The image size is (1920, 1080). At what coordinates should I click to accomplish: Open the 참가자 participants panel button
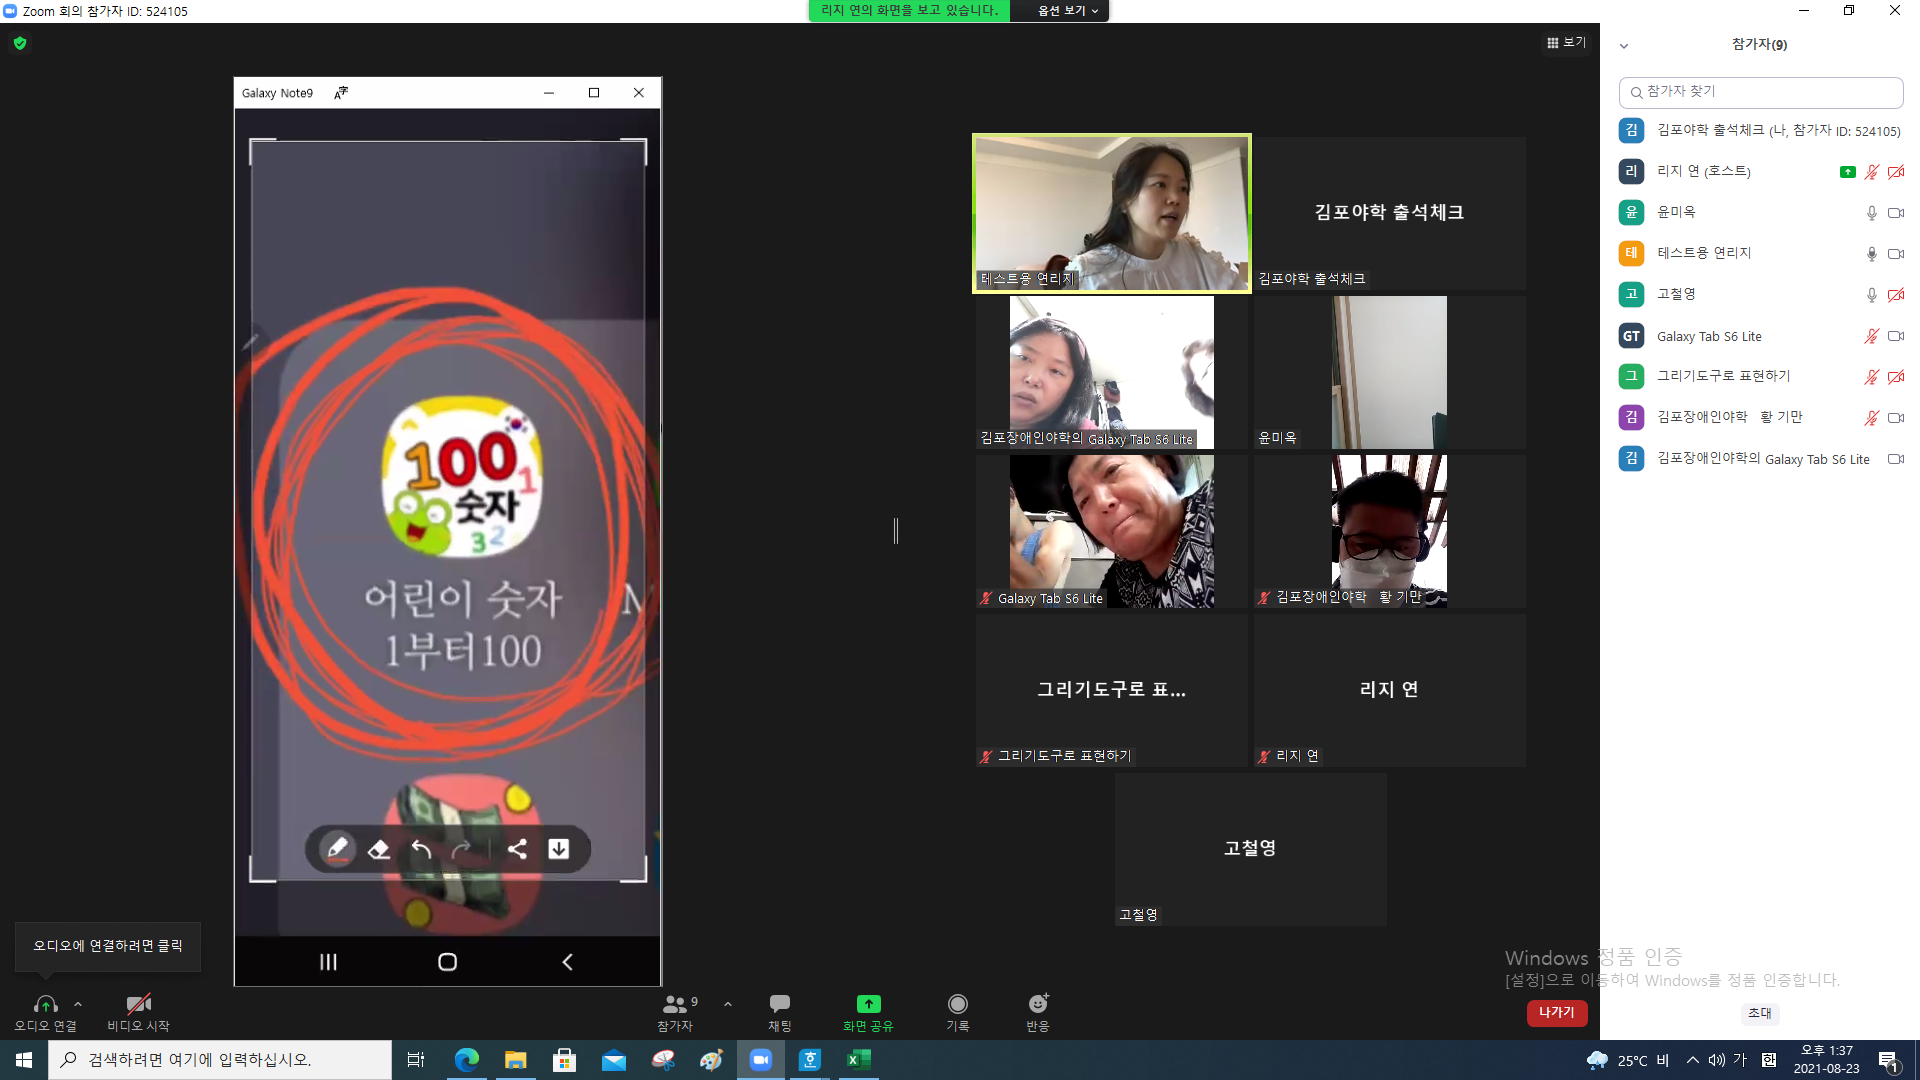(x=676, y=1012)
